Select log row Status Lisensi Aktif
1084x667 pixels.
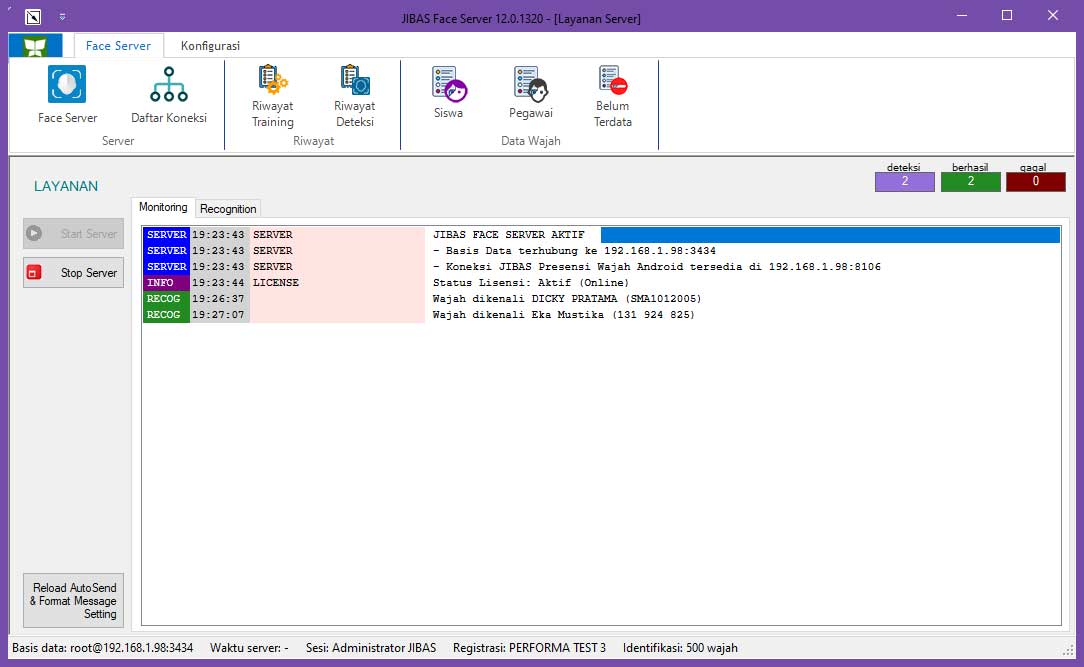[x=601, y=282]
